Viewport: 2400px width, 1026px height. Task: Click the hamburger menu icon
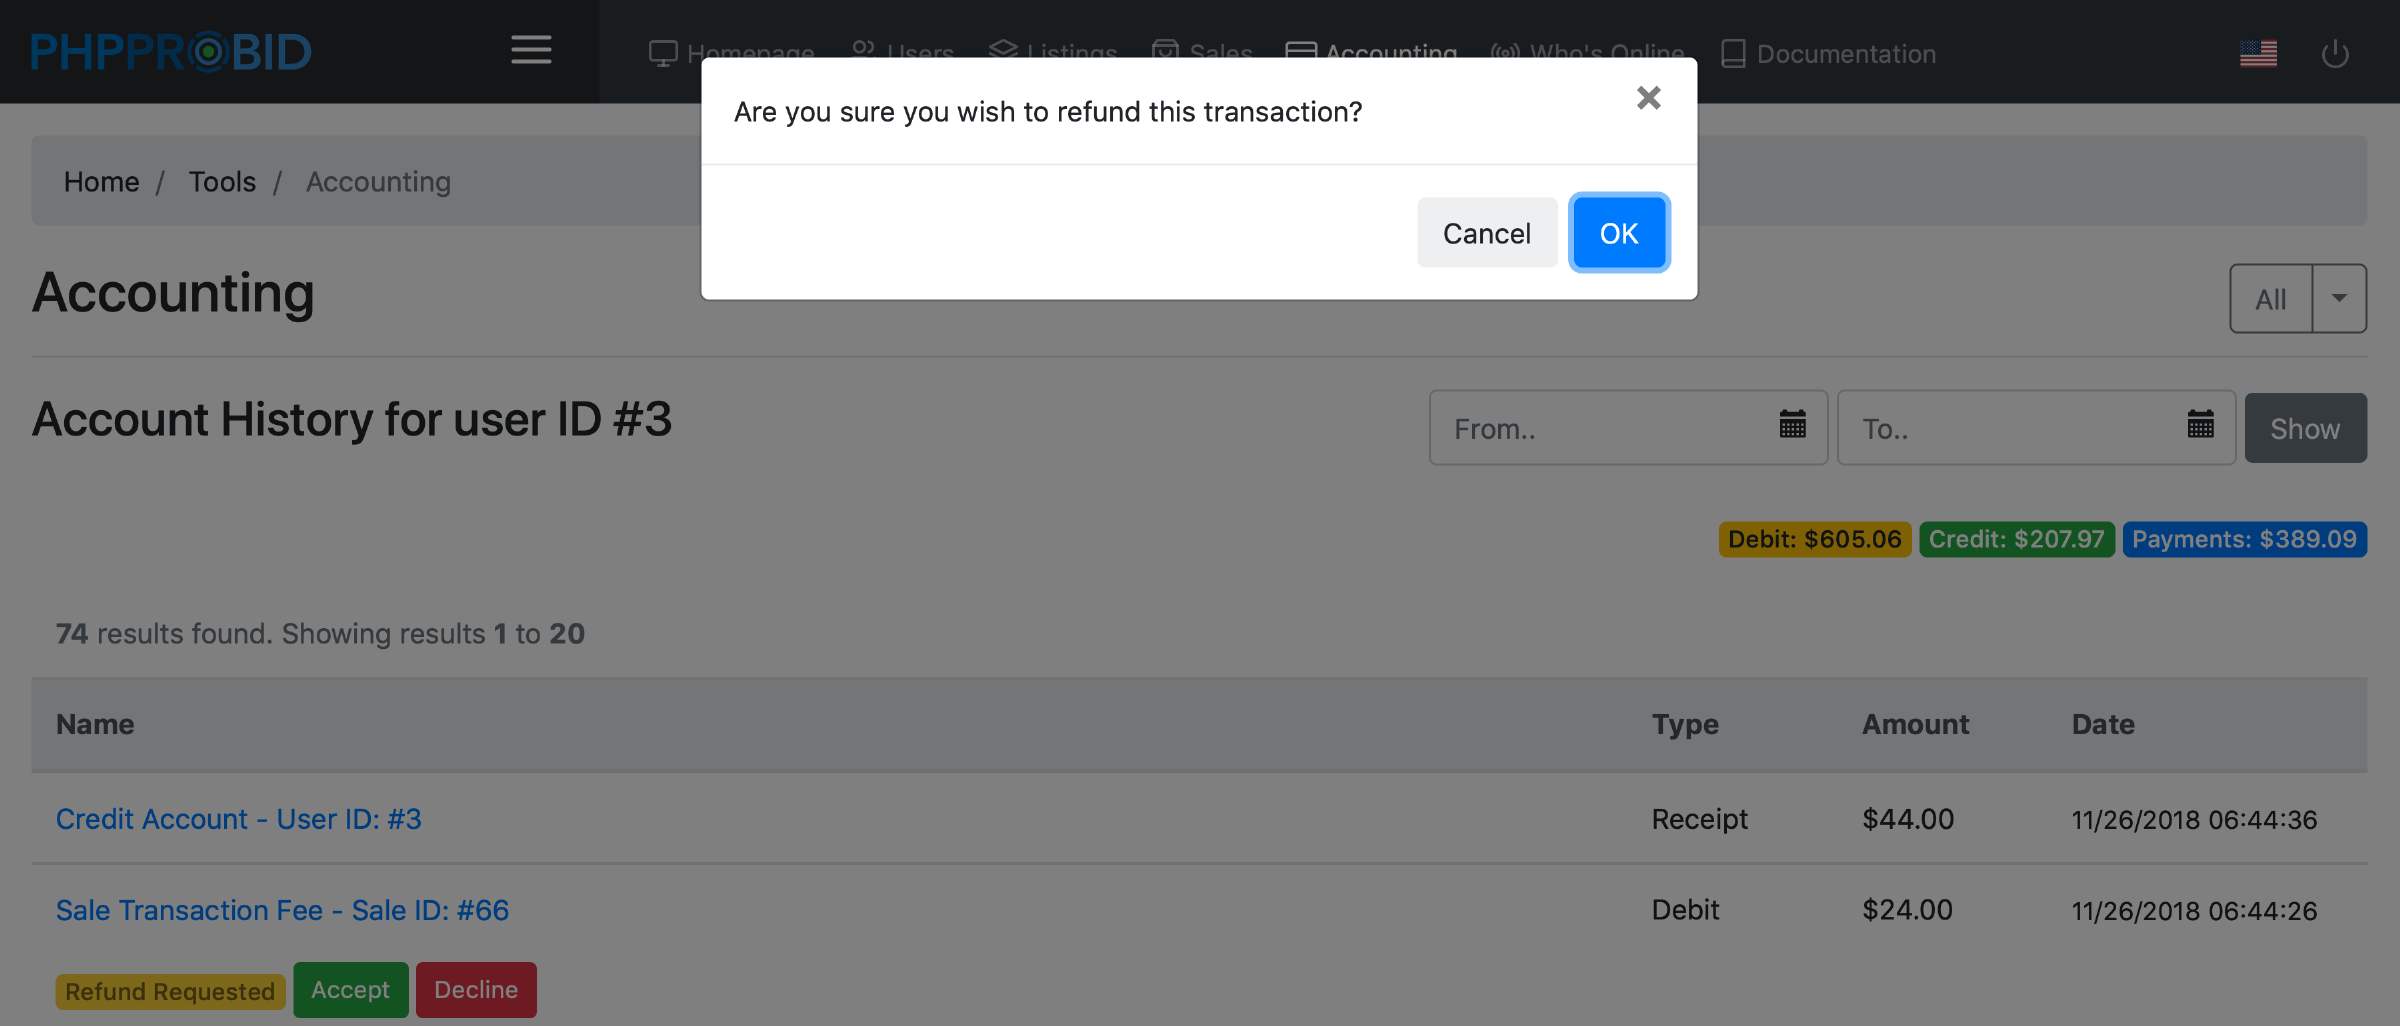point(531,50)
